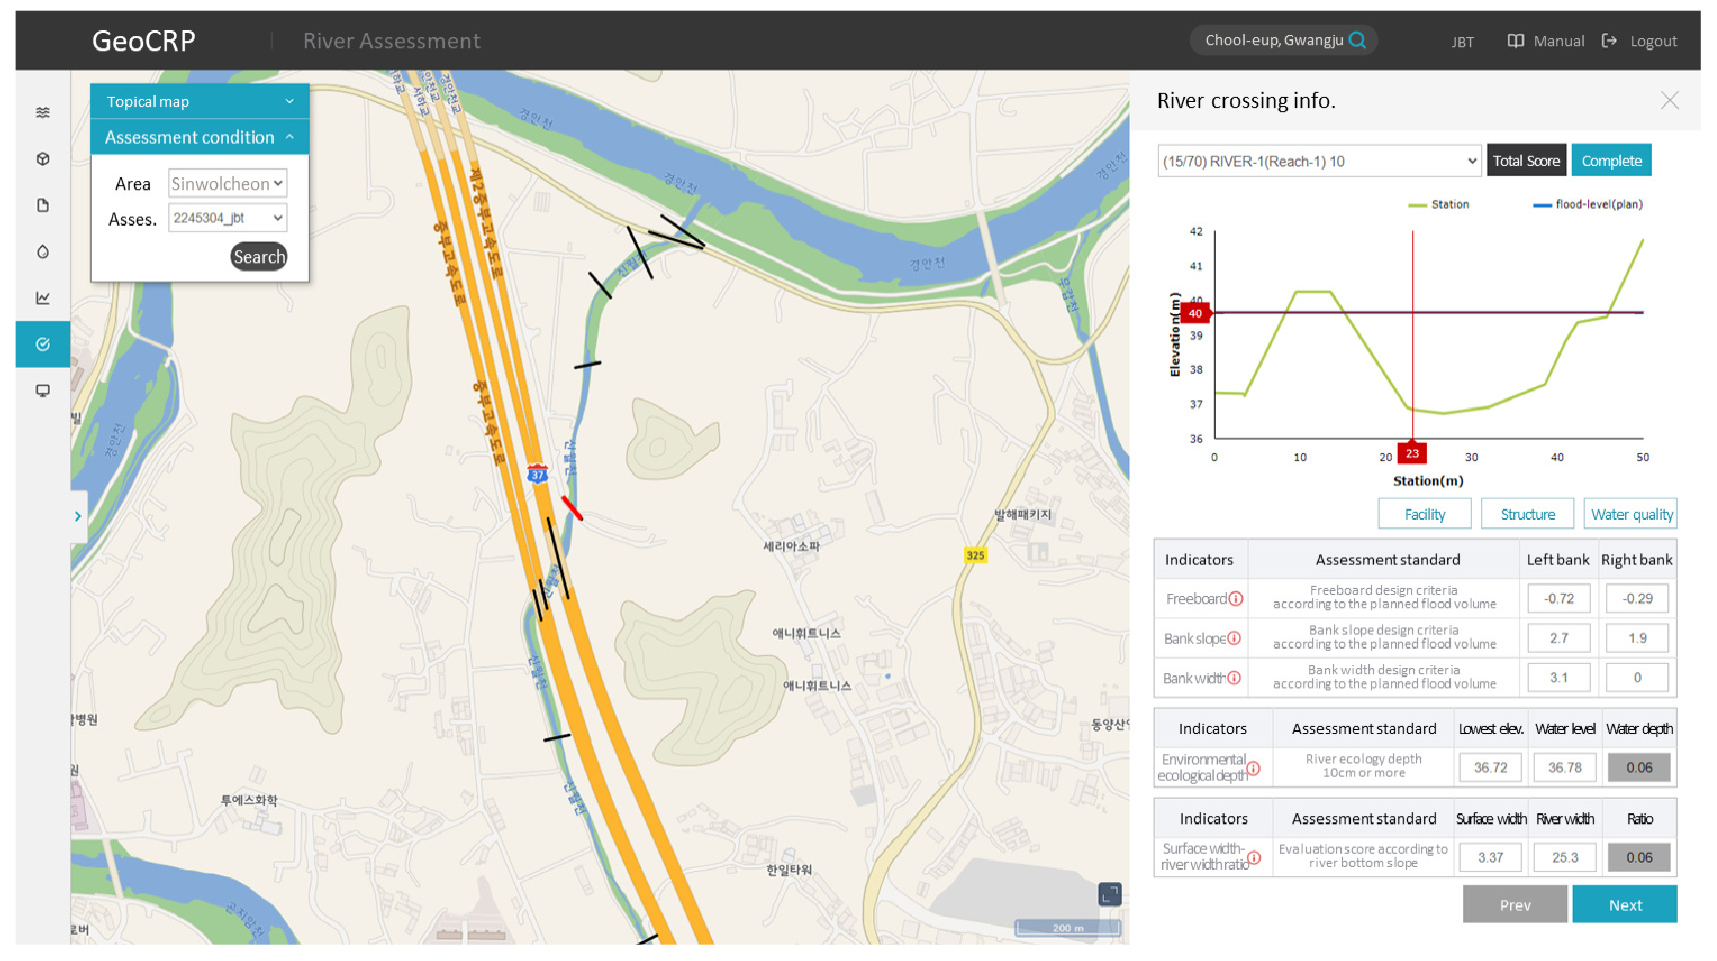Click the search magnifier next to Chool-eup, Gwangju
The width and height of the screenshot is (1717, 961).
1357,40
